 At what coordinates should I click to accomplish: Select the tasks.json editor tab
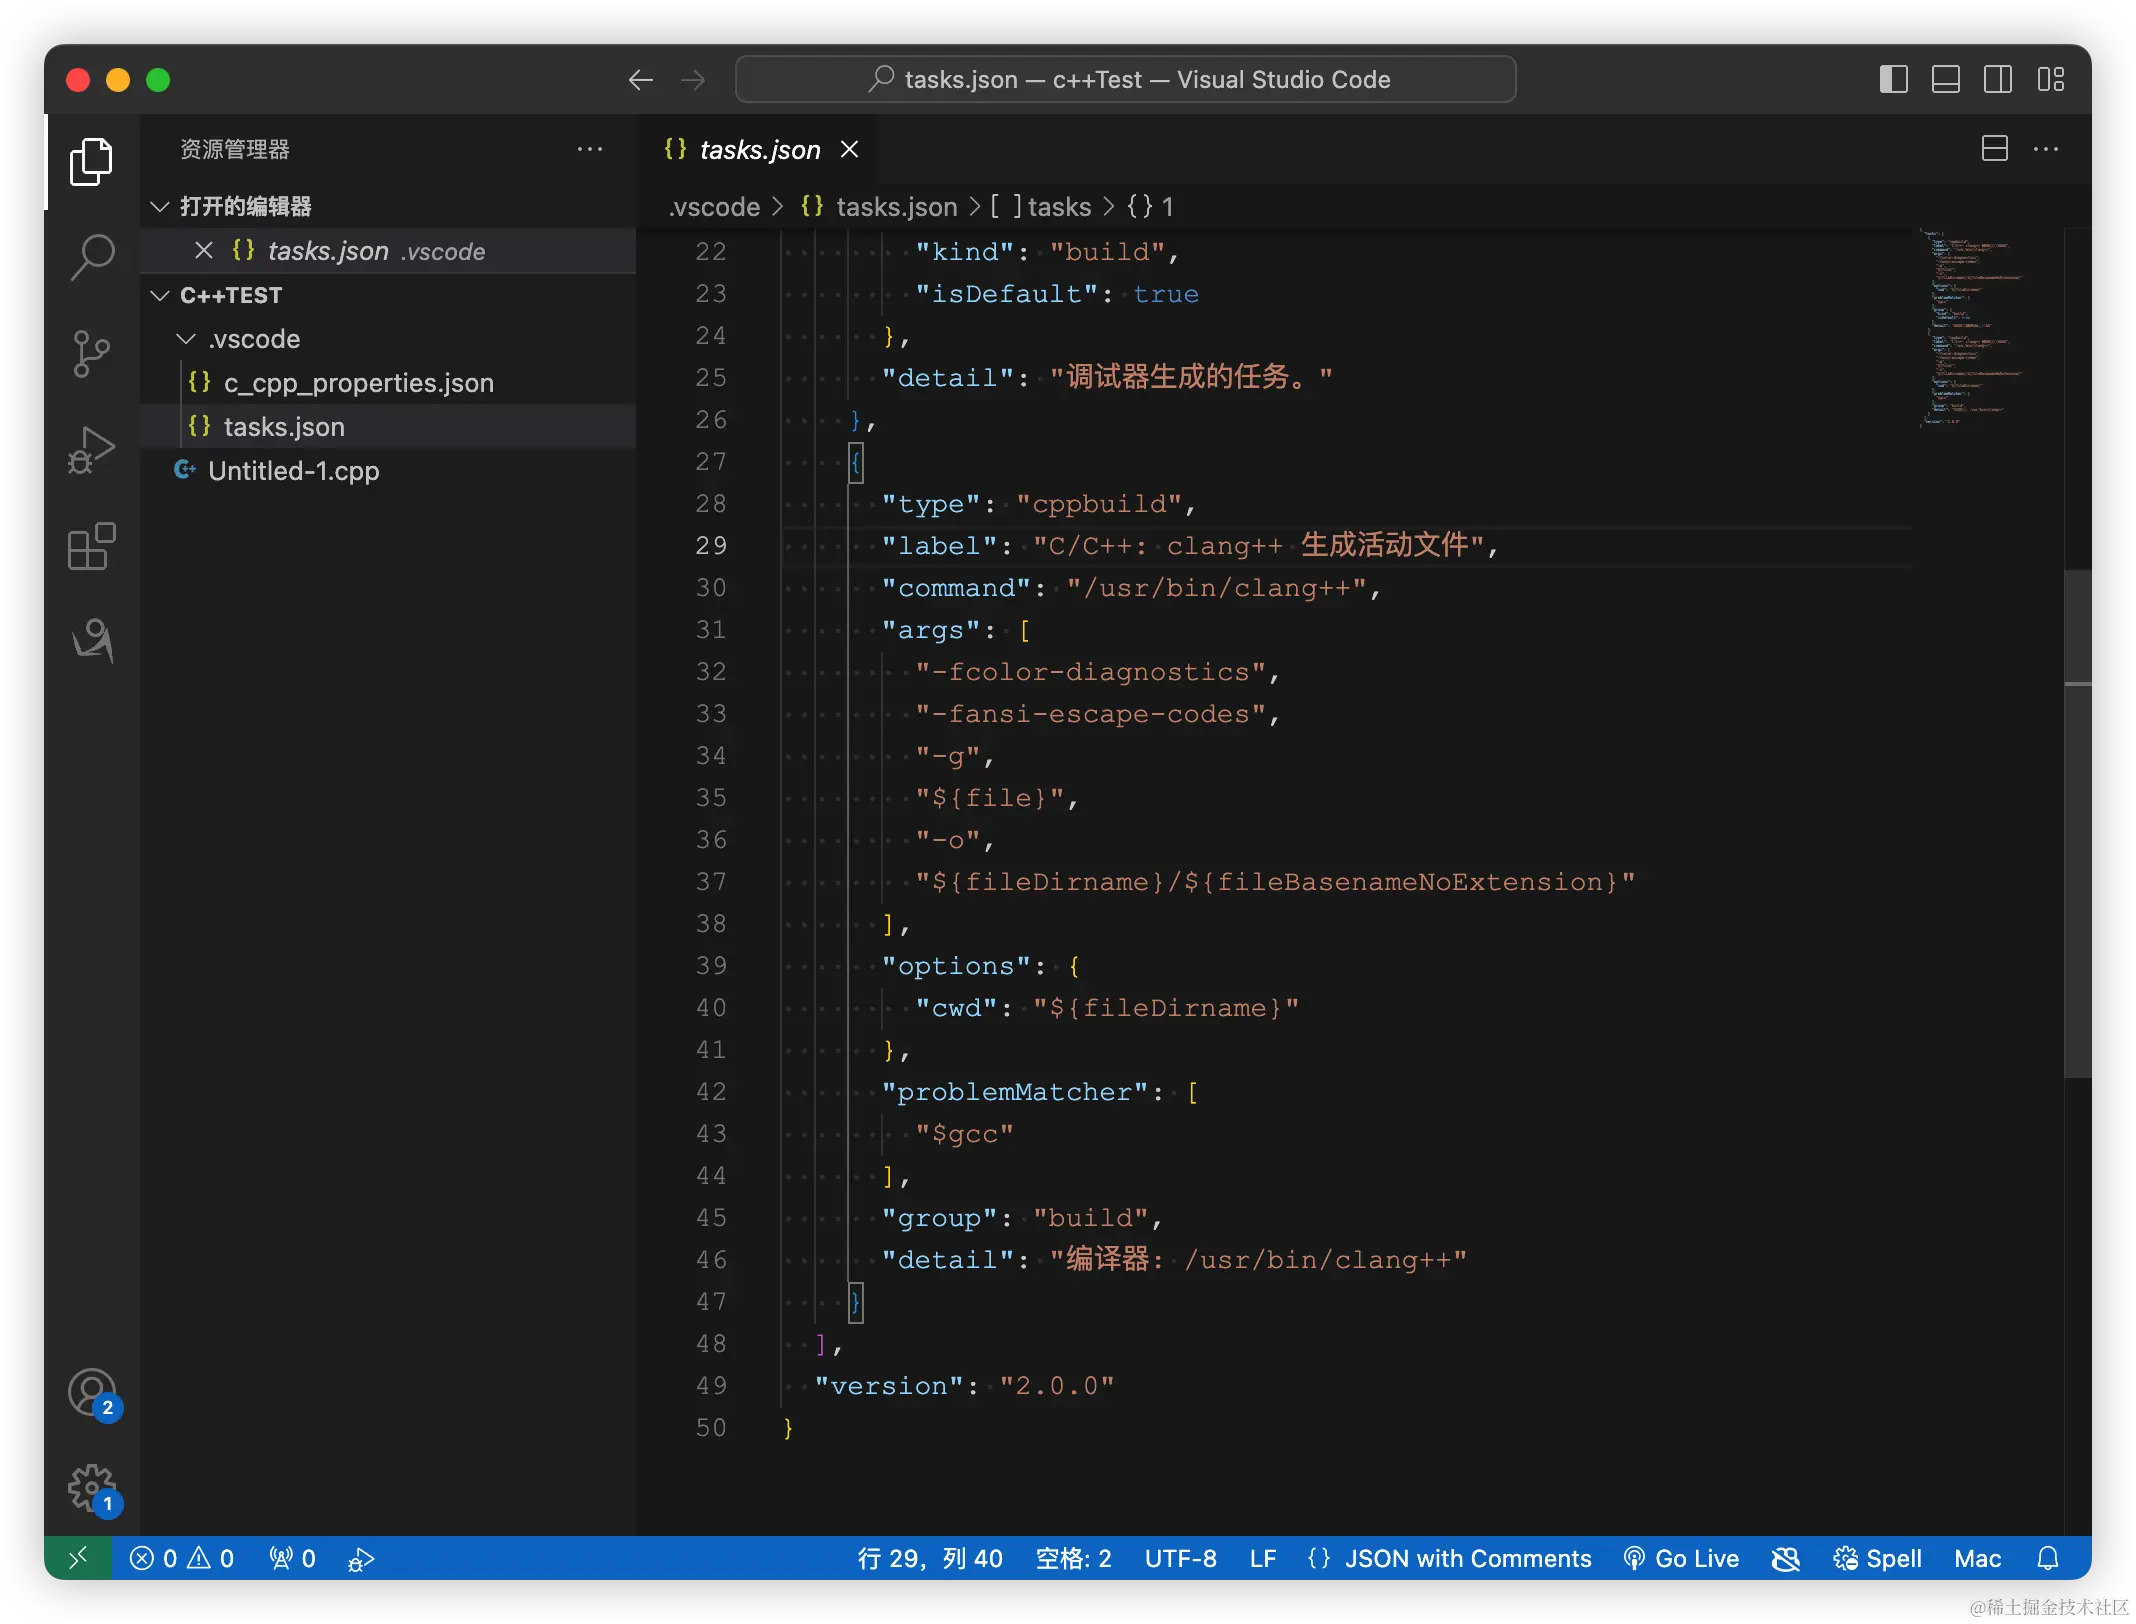coord(758,150)
